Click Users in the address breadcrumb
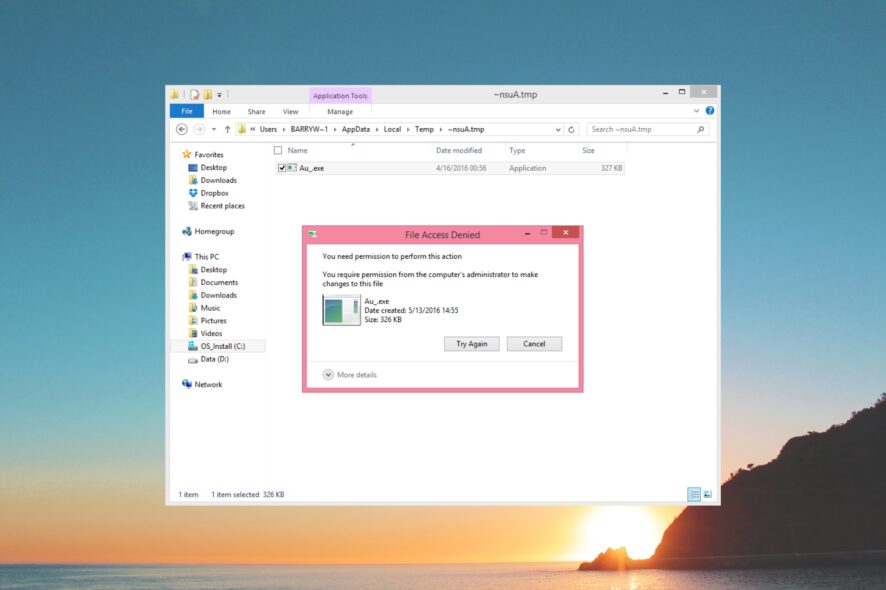Screen dimensions: 886x590 click(x=268, y=129)
